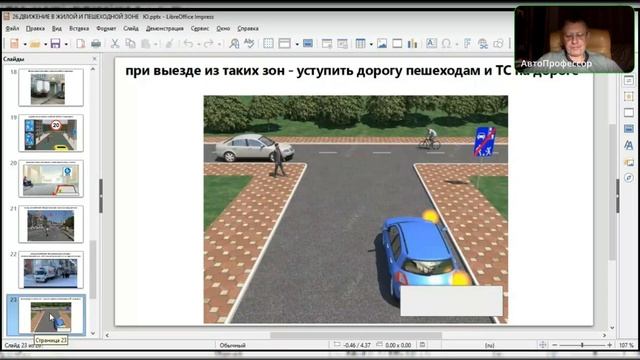Select slide 19 thumbnail with speed sign

point(51,133)
